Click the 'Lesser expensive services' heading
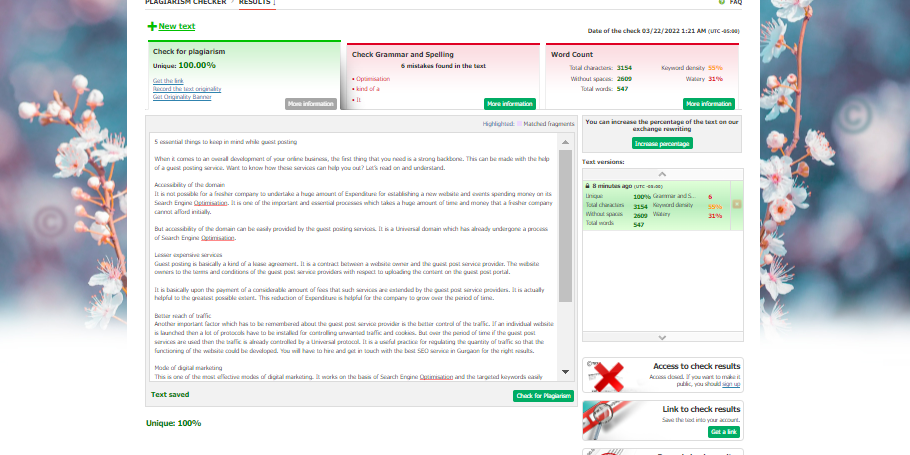This screenshot has width=910, height=455. (188, 255)
